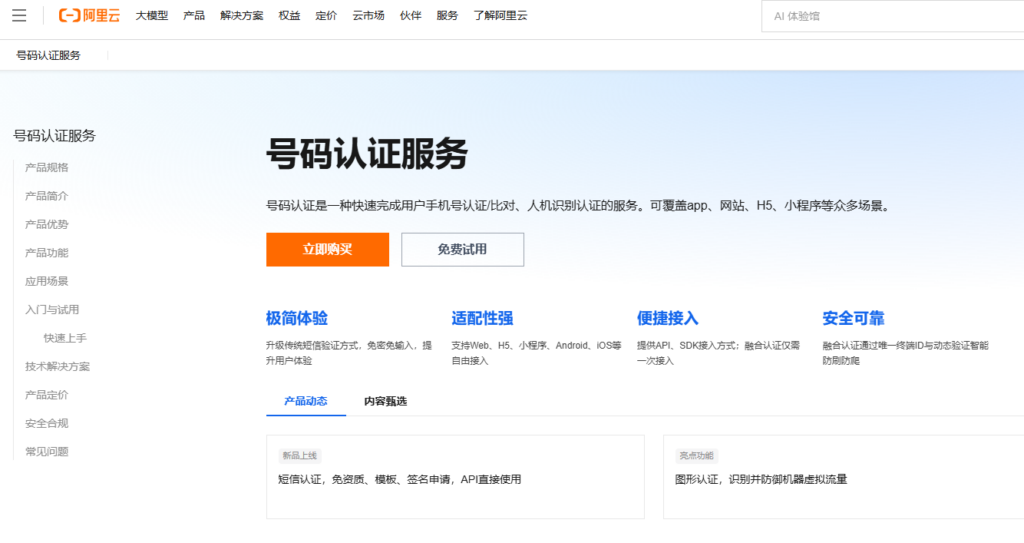Focus the AI 体验馆 search field

(893, 16)
